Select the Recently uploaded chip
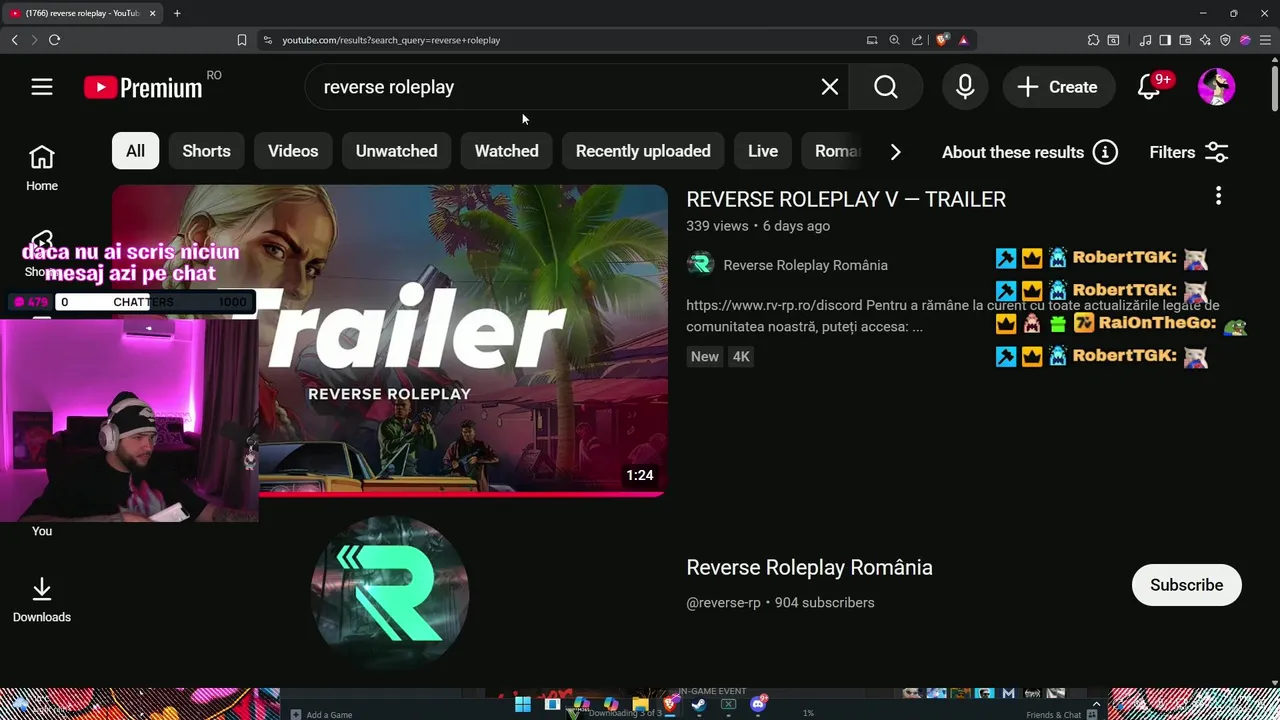Screen dimensions: 1280x720 point(643,151)
